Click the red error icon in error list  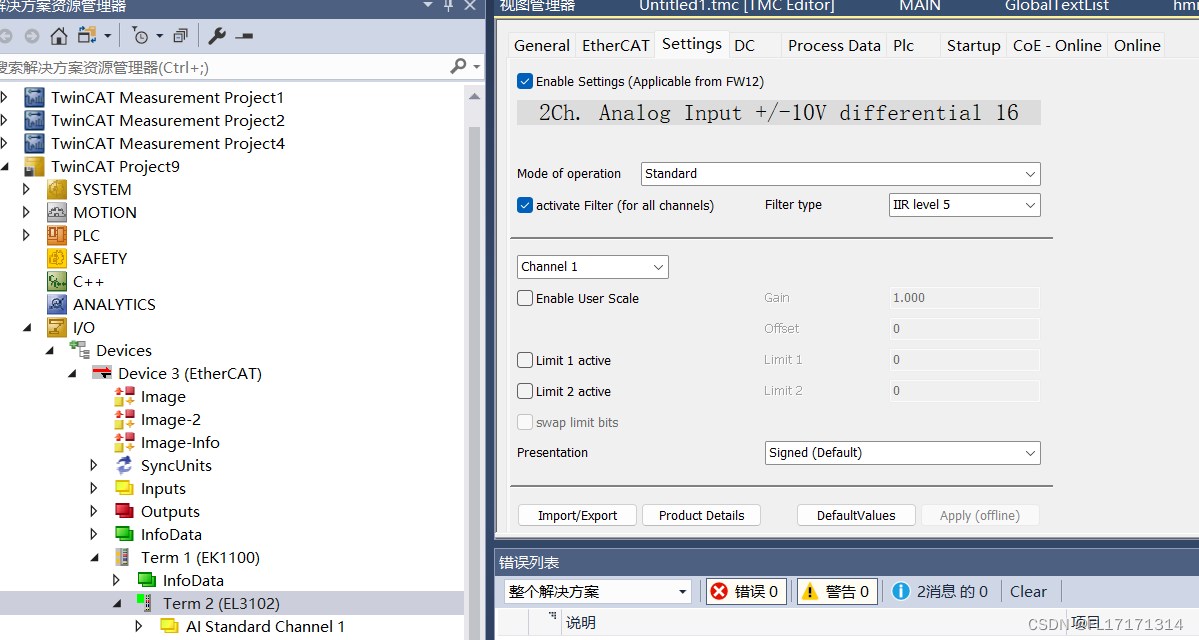[x=720, y=591]
